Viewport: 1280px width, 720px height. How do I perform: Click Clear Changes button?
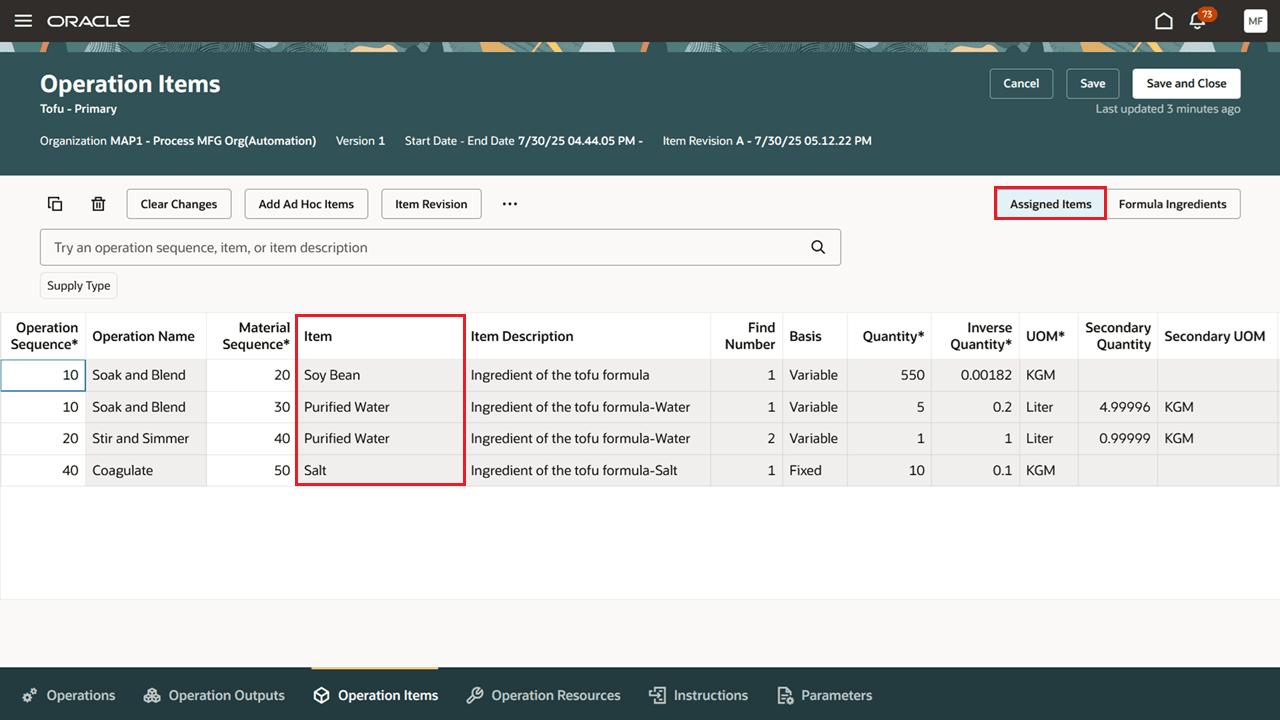click(x=179, y=204)
